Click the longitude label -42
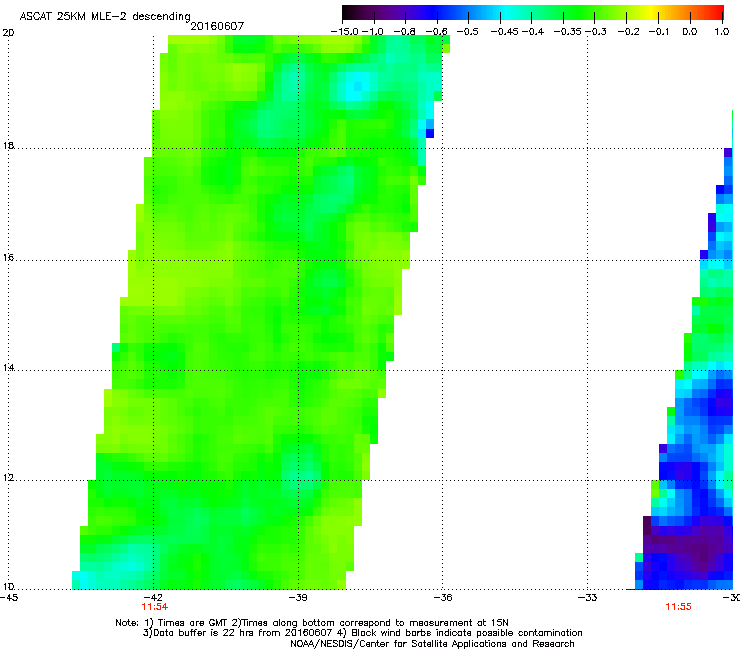 pyautogui.click(x=153, y=597)
